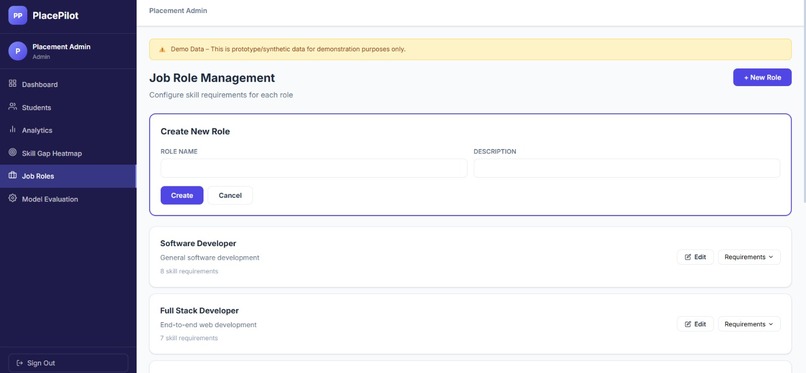Open the Analytics page

(68, 130)
